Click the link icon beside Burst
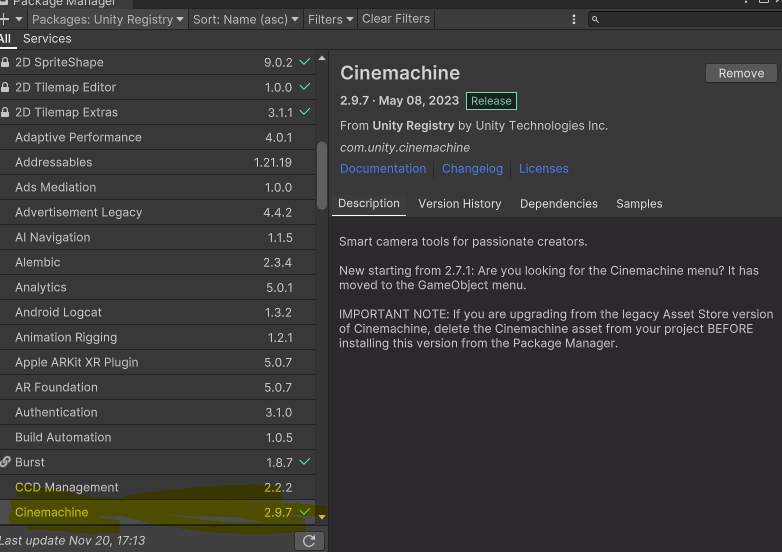The width and height of the screenshot is (782, 552). click(5, 462)
